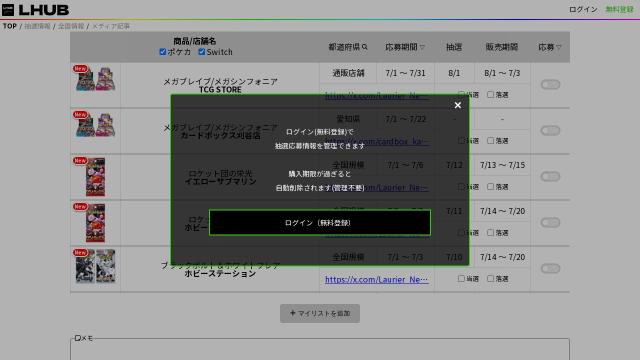The image size is (640, 360).
Task: Tick the 落選 checkbox in first row
Action: [490, 95]
